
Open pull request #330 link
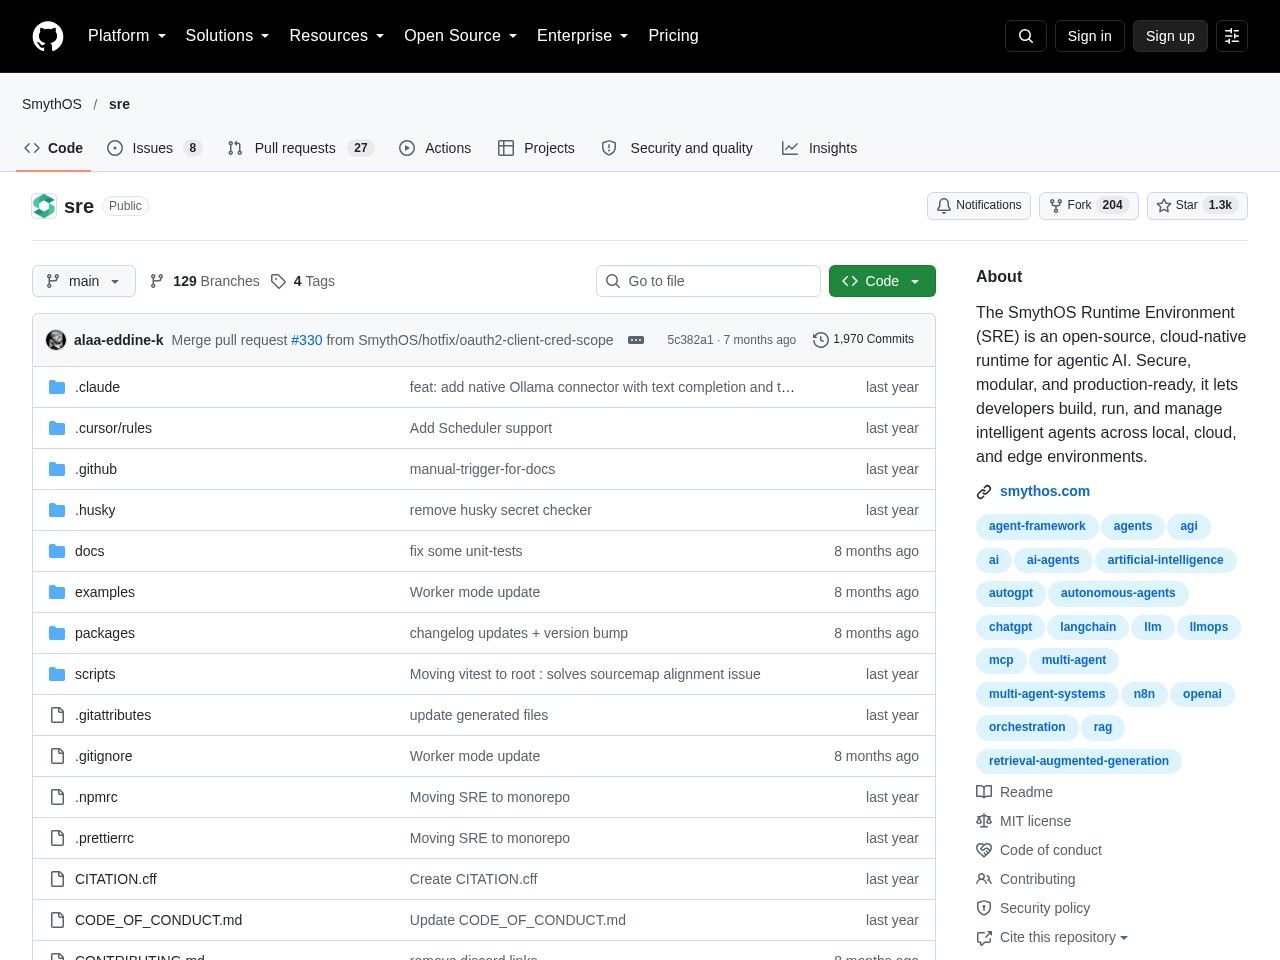[x=307, y=340]
